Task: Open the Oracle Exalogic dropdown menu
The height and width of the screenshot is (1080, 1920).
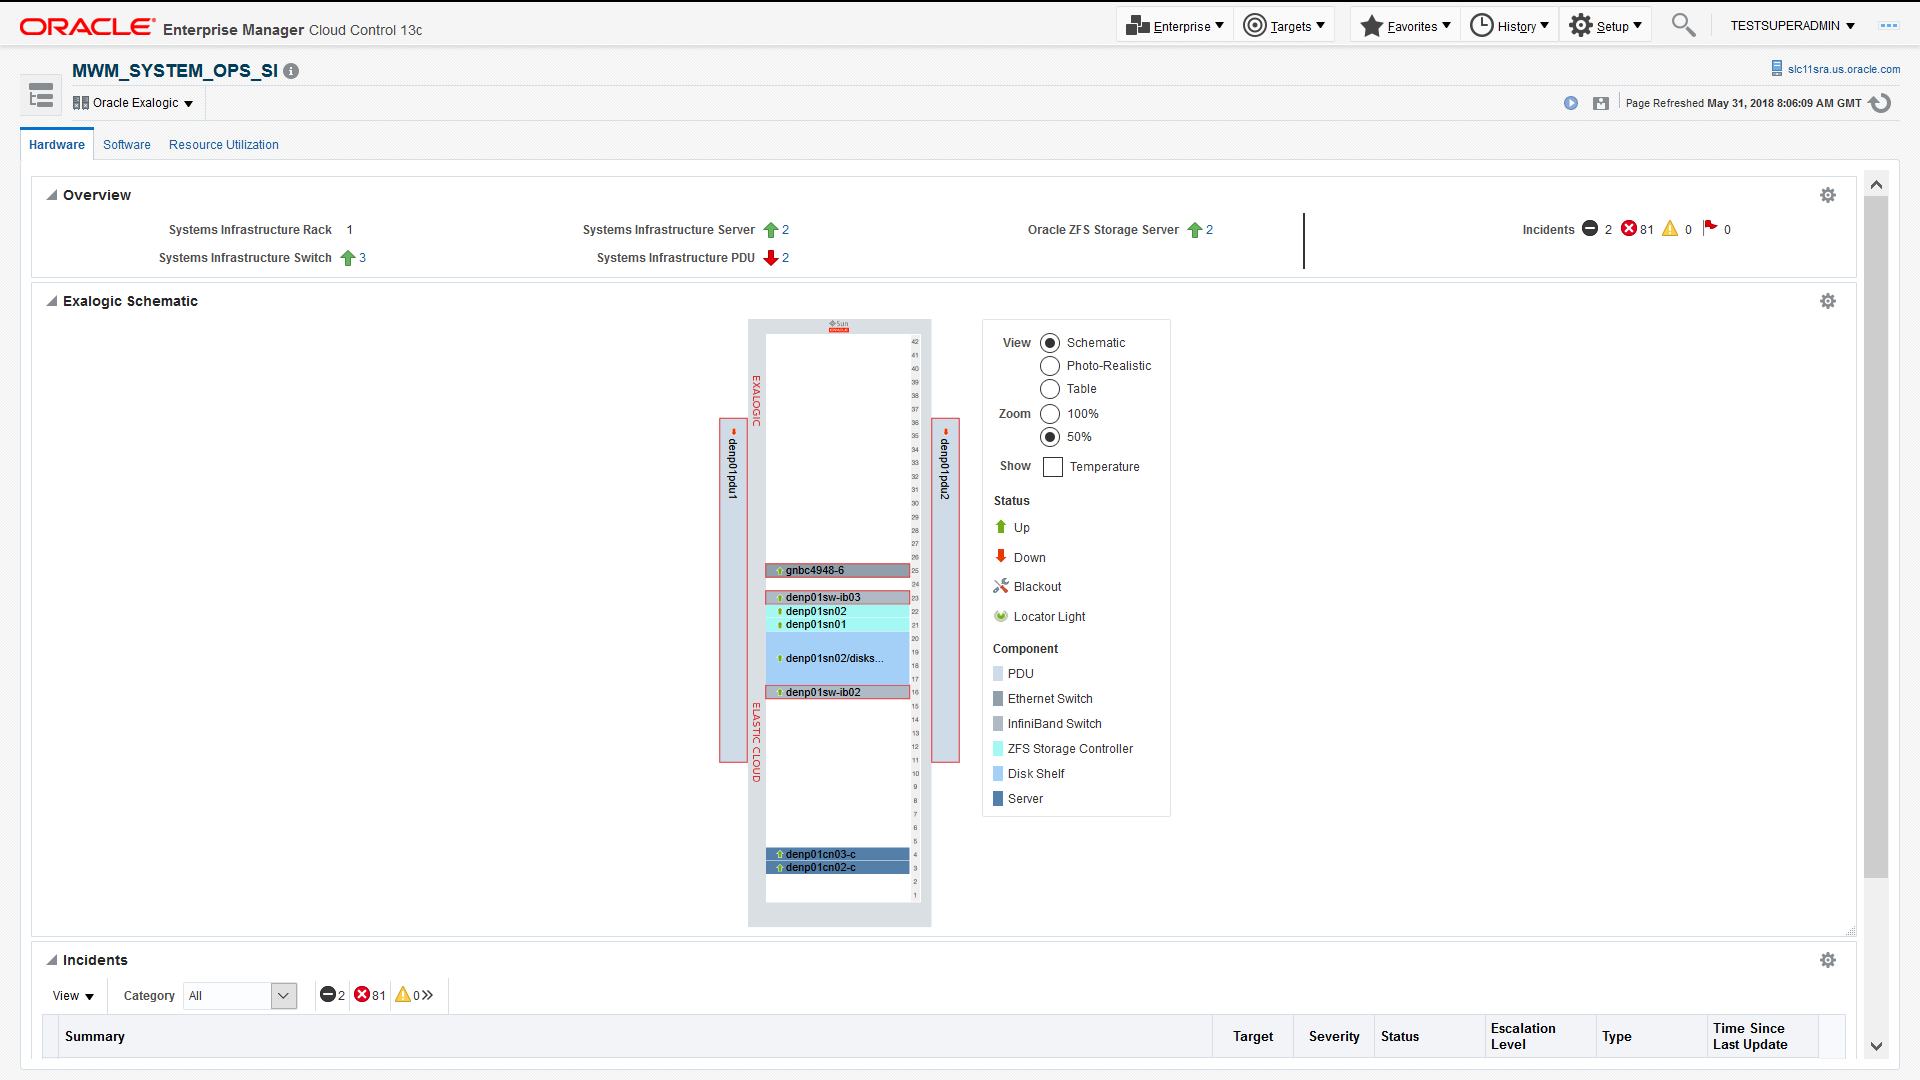Action: pyautogui.click(x=133, y=103)
